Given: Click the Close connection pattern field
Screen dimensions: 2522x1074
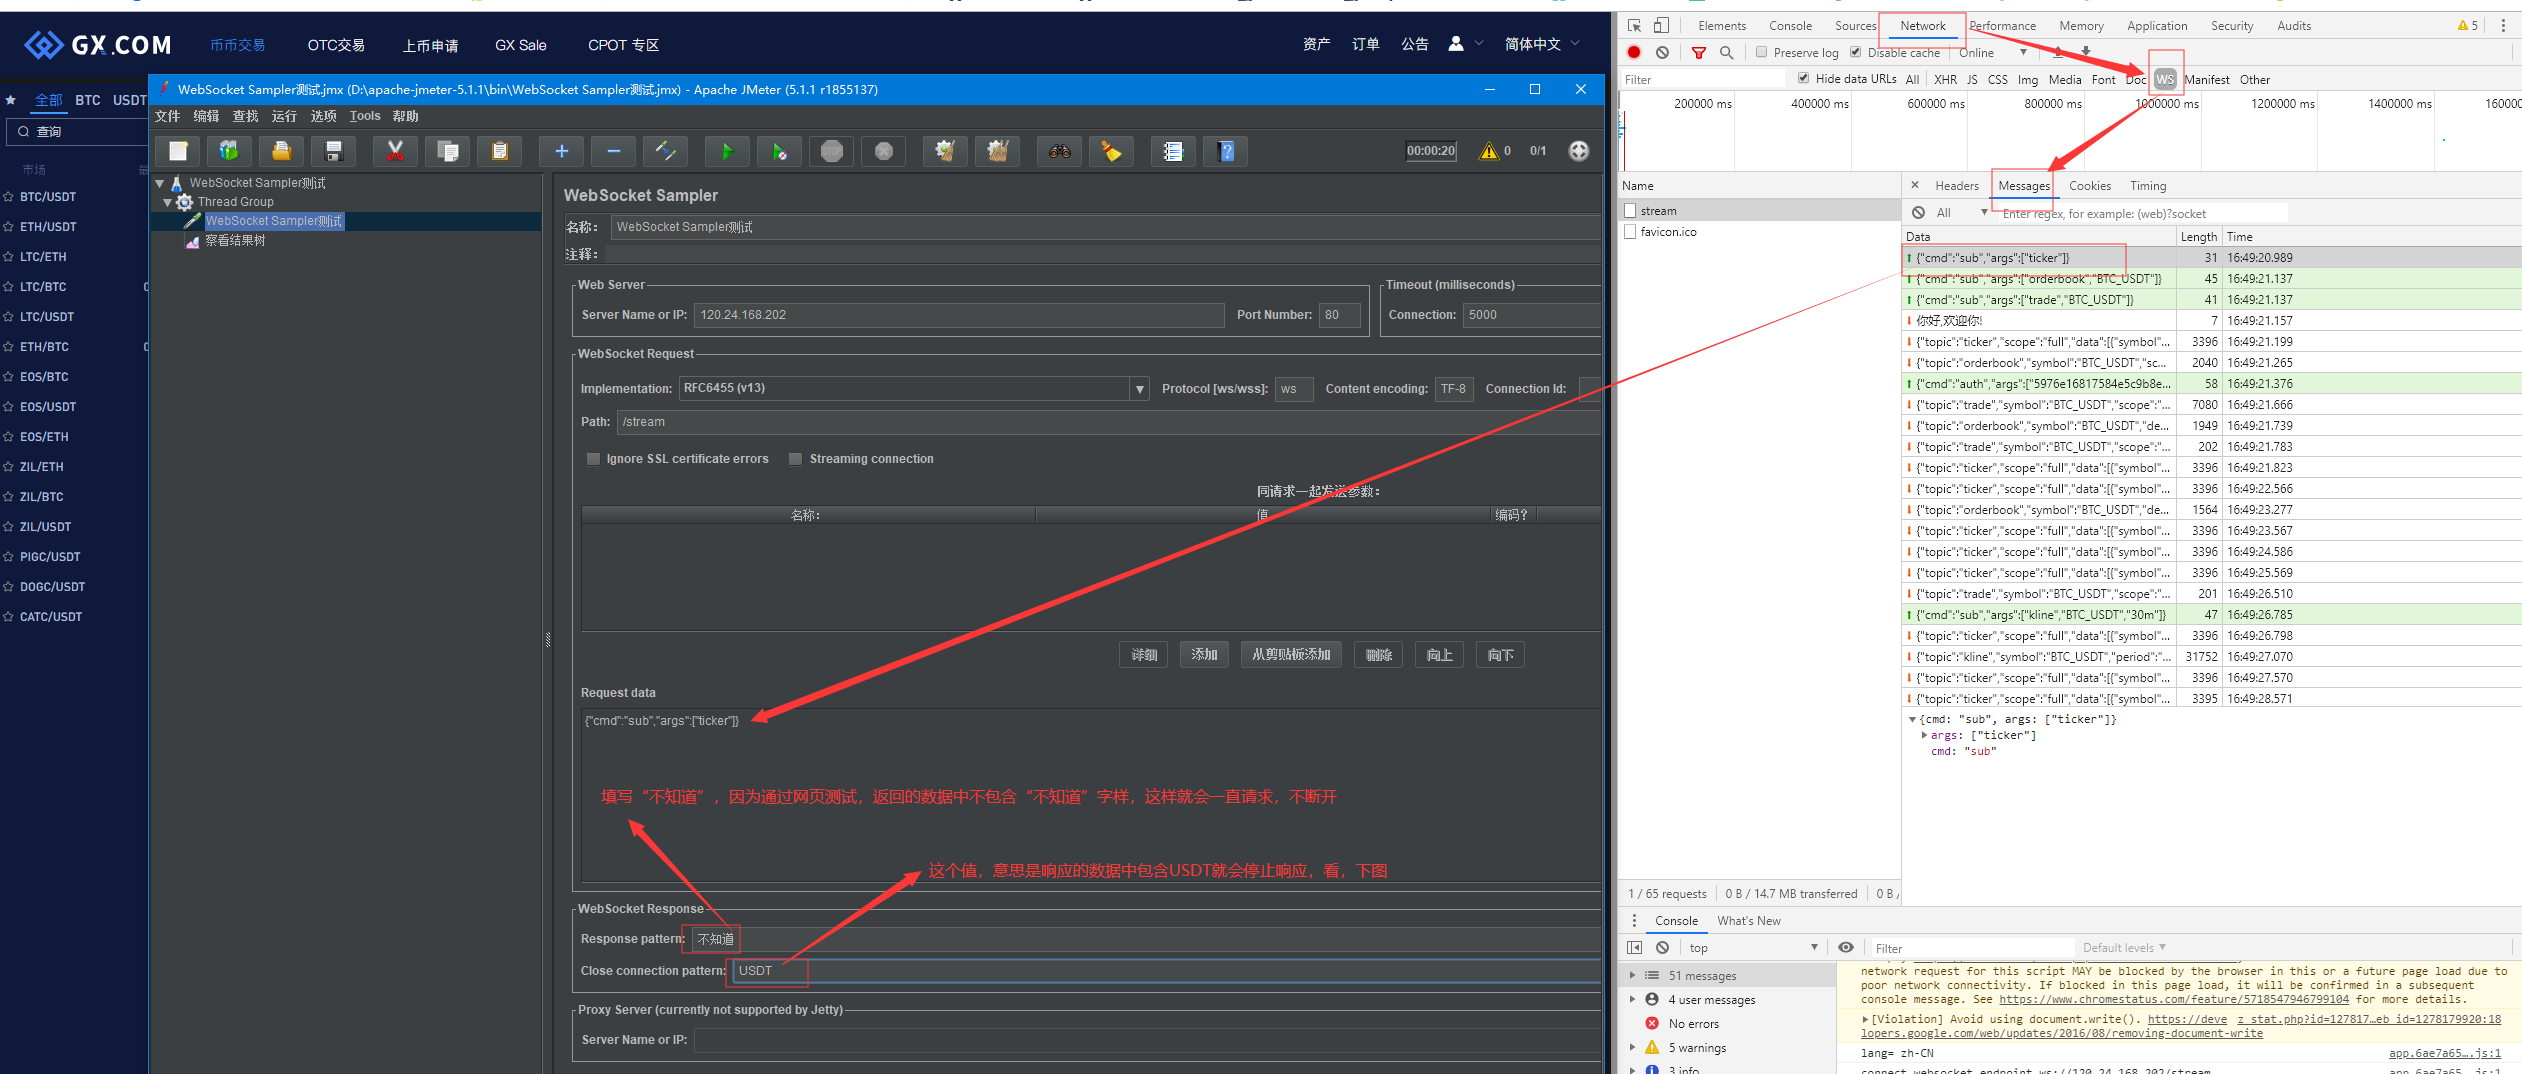Looking at the screenshot, I should (x=1165, y=971).
